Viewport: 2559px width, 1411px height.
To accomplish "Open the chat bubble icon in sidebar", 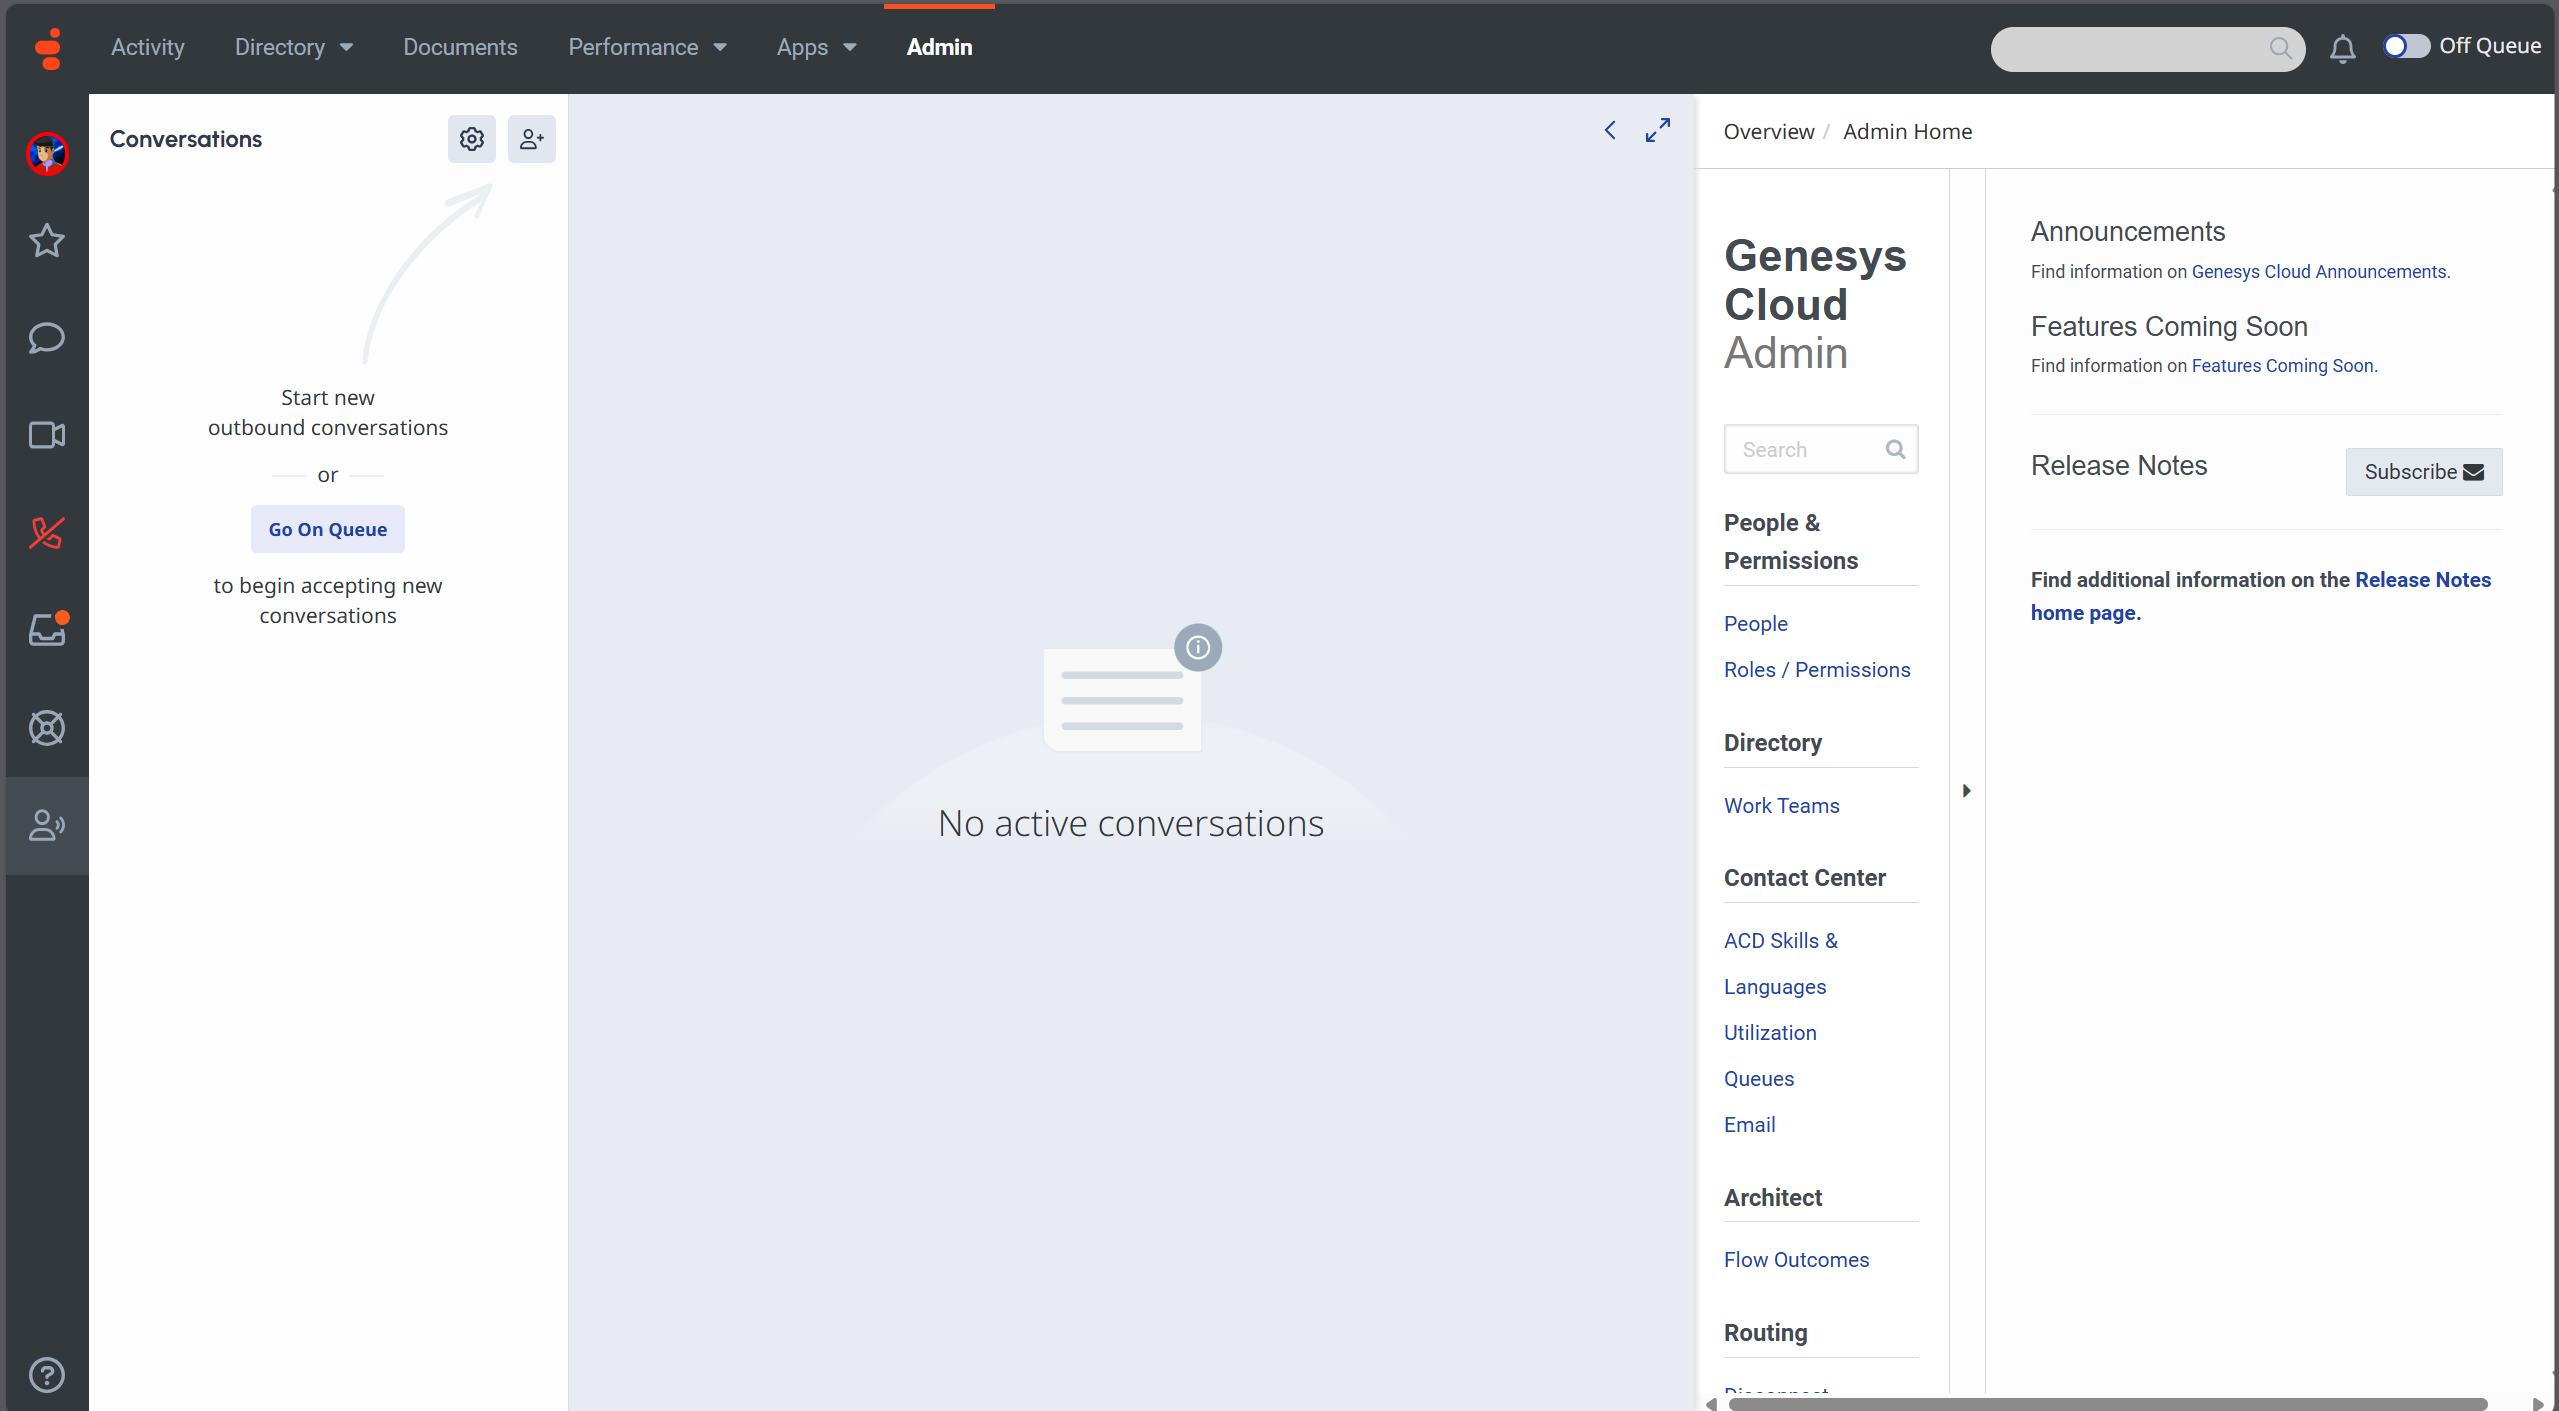I will tap(46, 338).
